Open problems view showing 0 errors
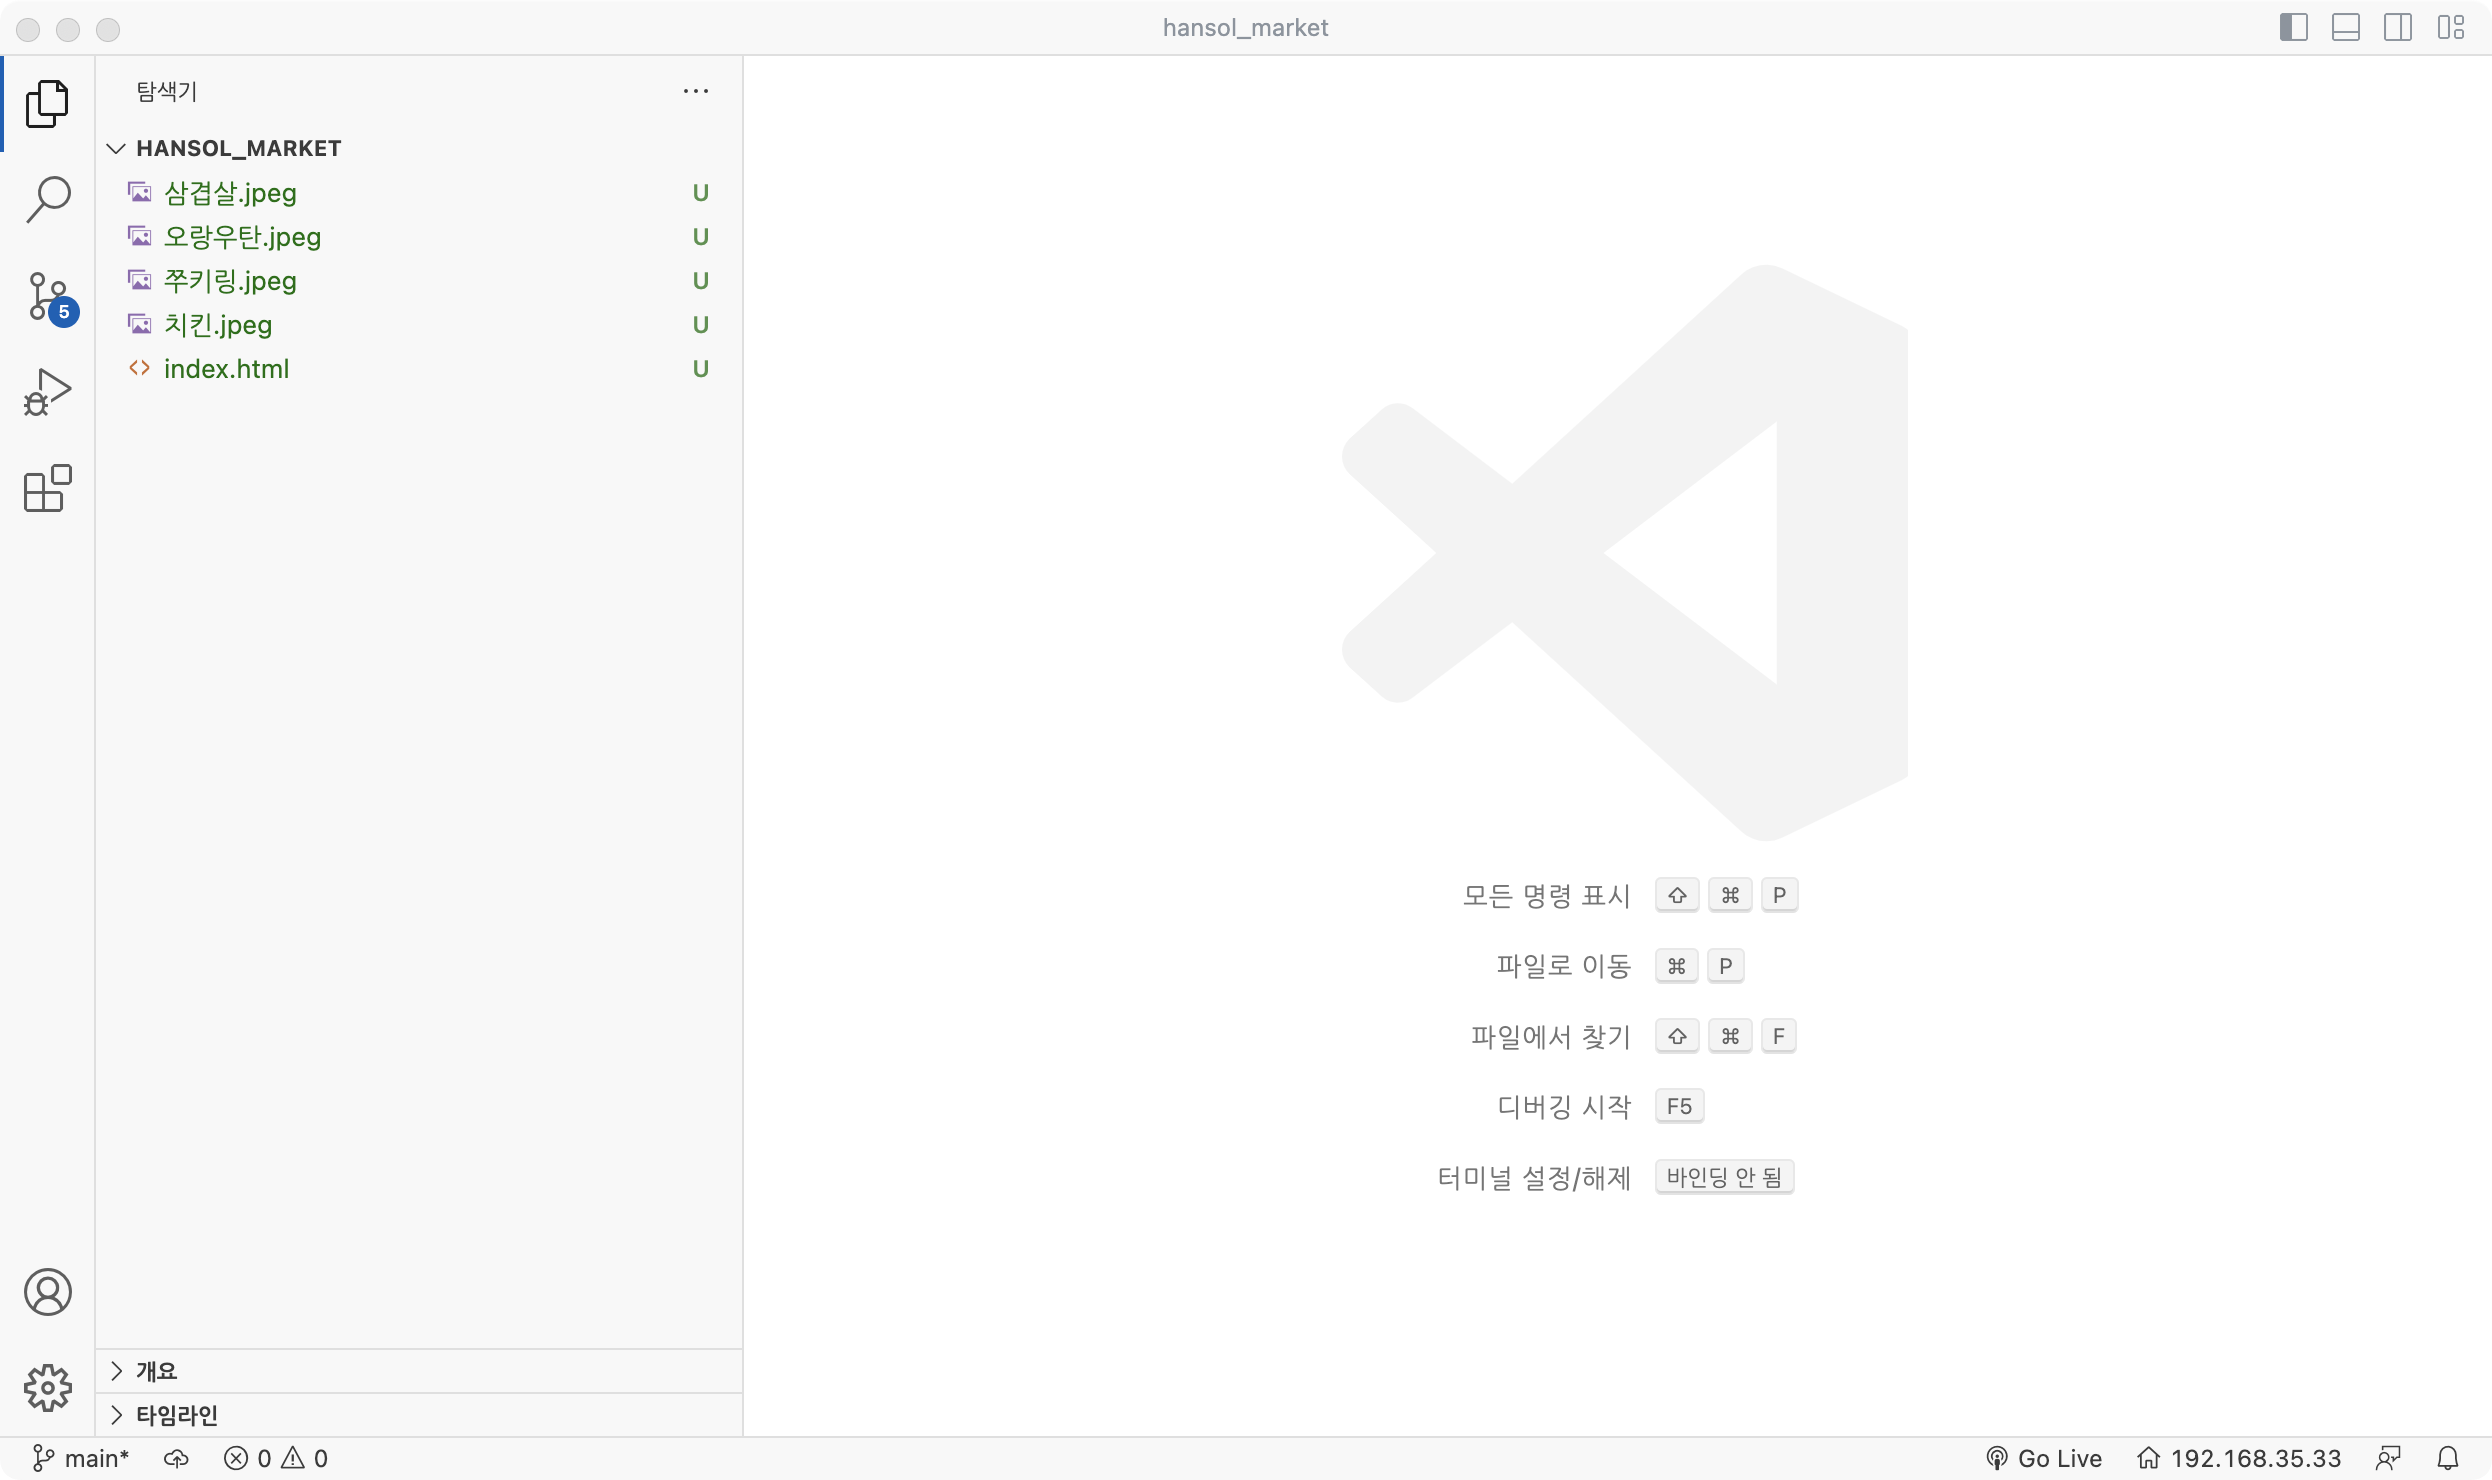The height and width of the screenshot is (1480, 2492). tap(276, 1458)
